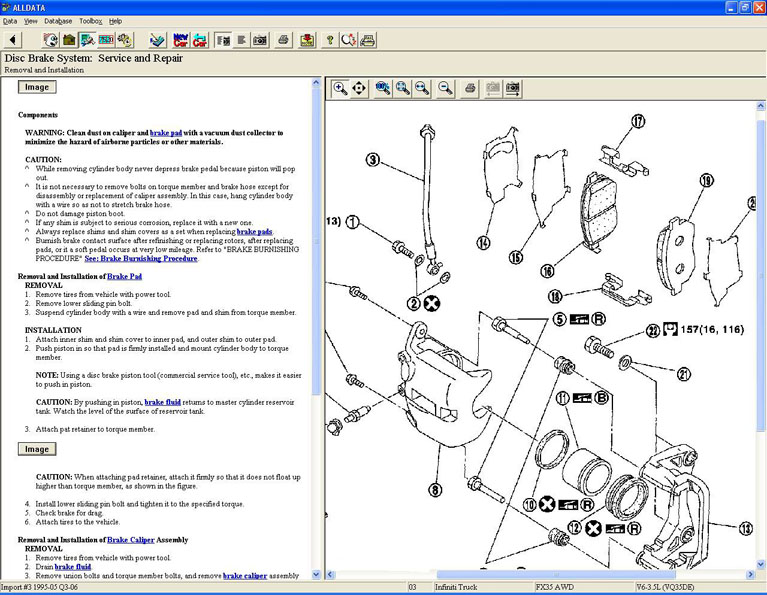The width and height of the screenshot is (767, 595).
Task: Select the zoom in magnifier tool
Action: [340, 88]
